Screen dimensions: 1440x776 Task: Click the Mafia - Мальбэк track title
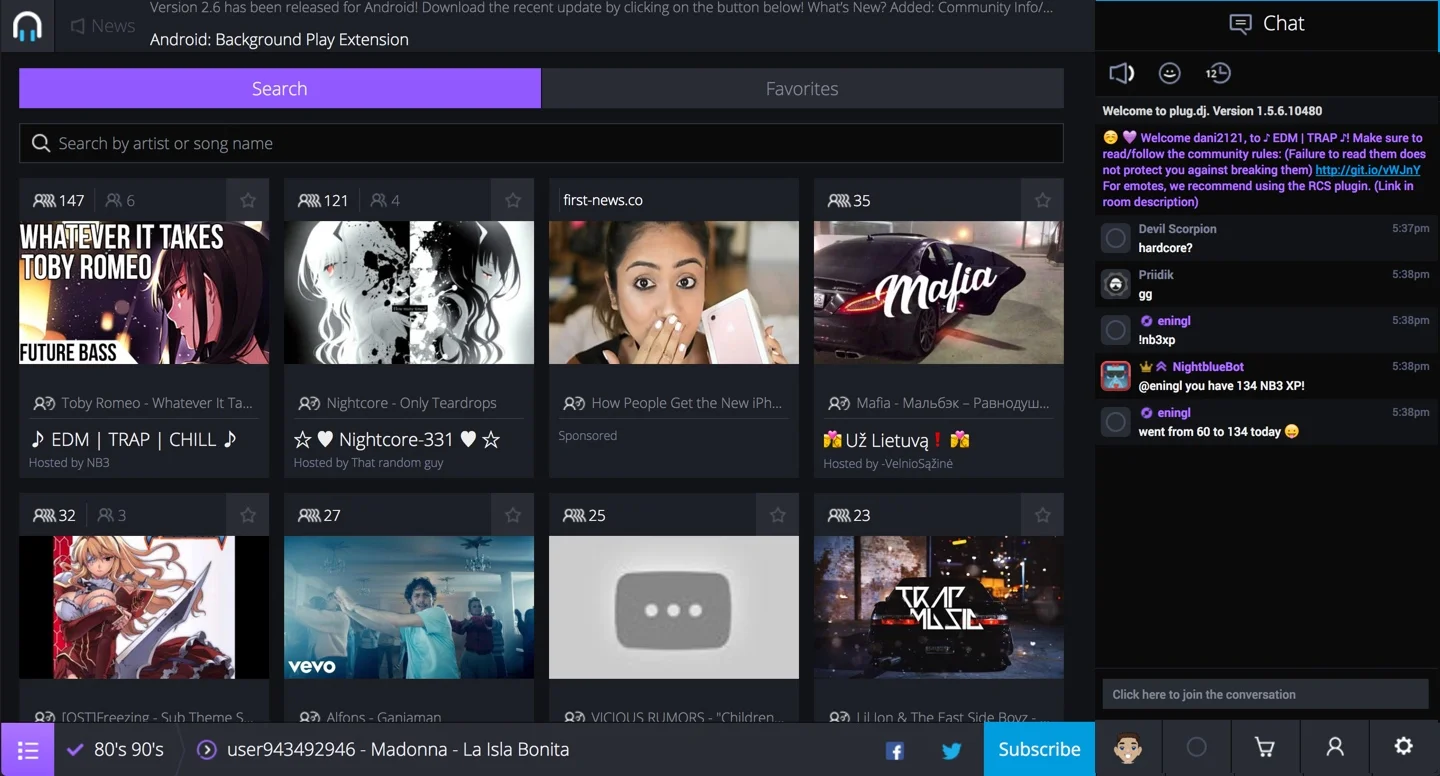pos(953,403)
